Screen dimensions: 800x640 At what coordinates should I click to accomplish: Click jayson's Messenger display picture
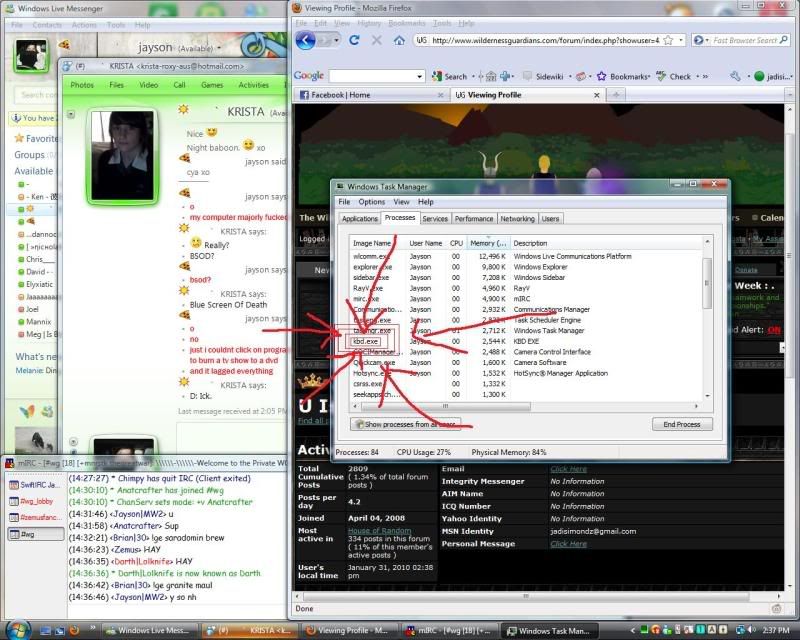coord(31,55)
